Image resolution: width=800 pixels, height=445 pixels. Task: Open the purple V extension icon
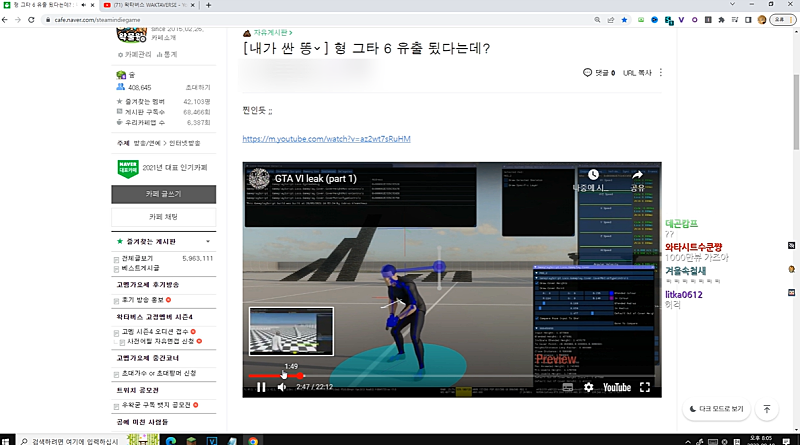[681, 20]
